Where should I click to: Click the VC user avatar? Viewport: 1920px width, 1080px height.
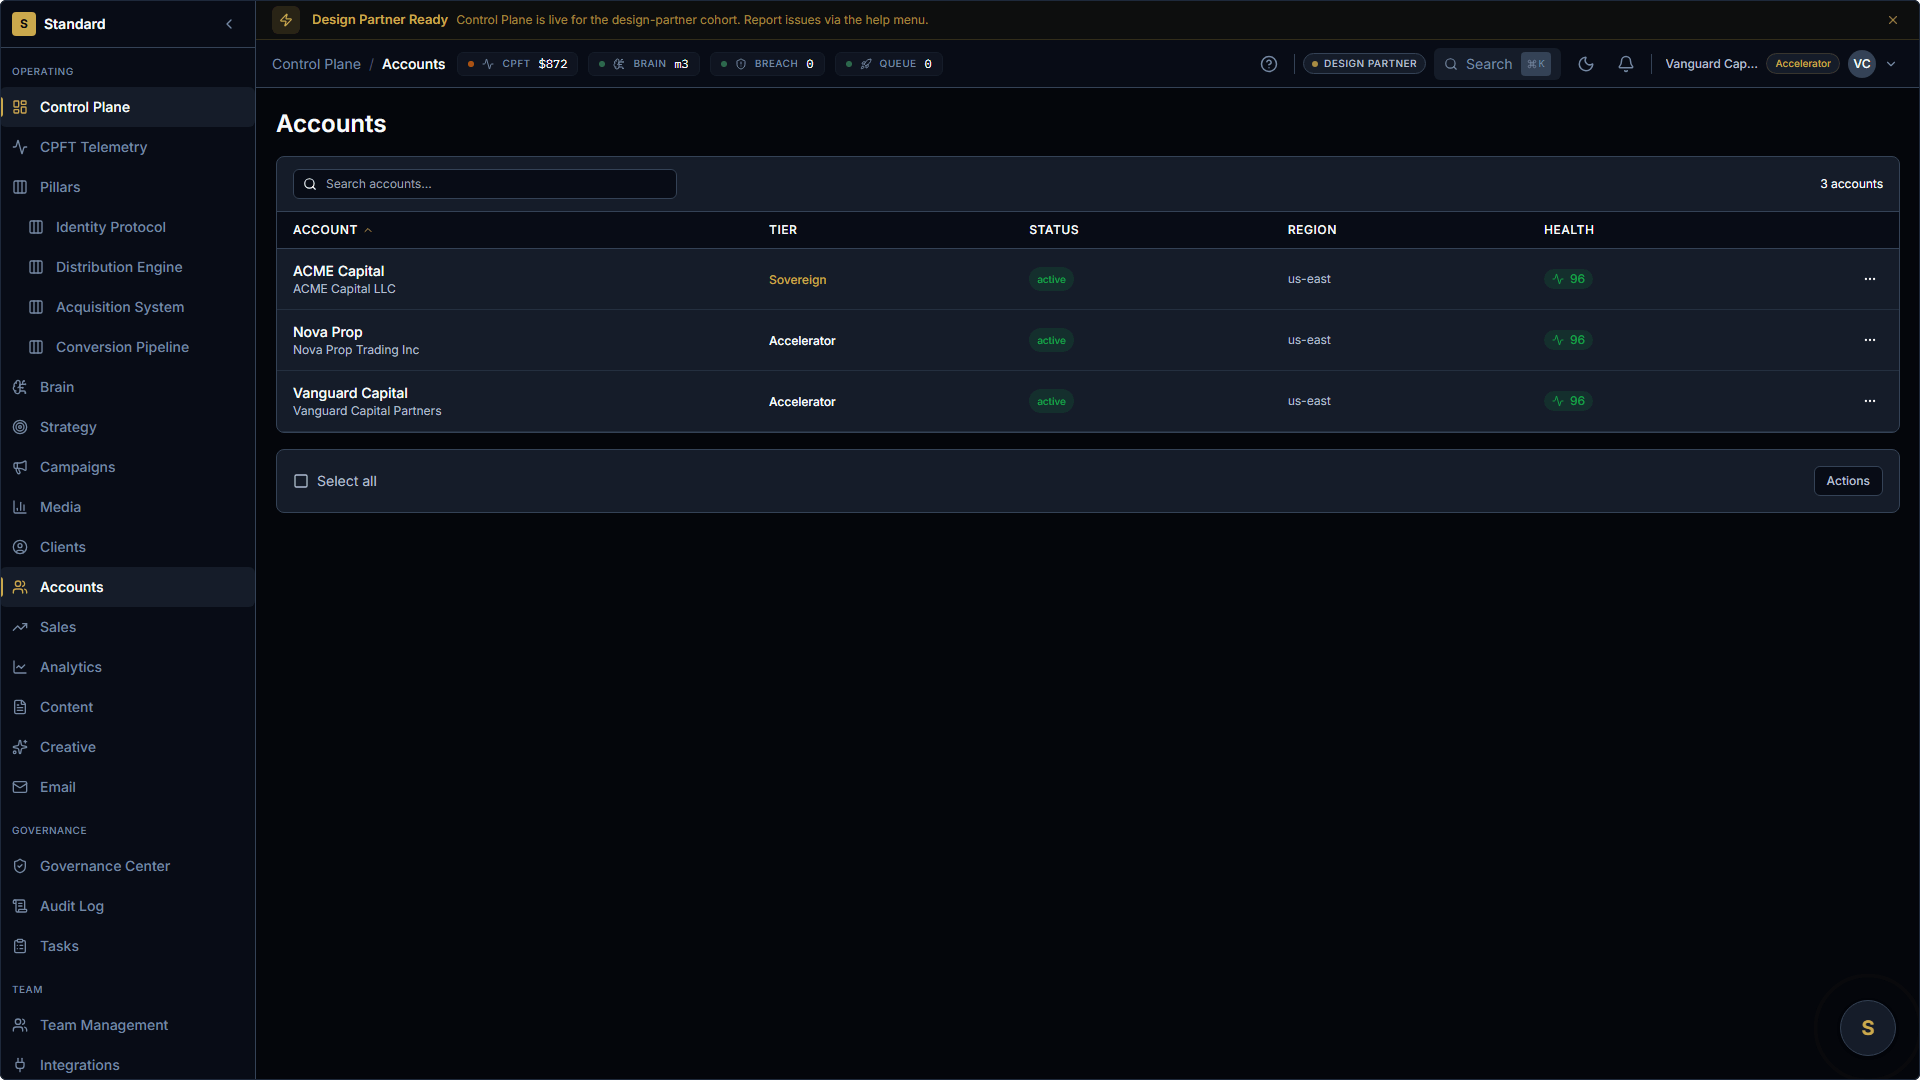1862,64
